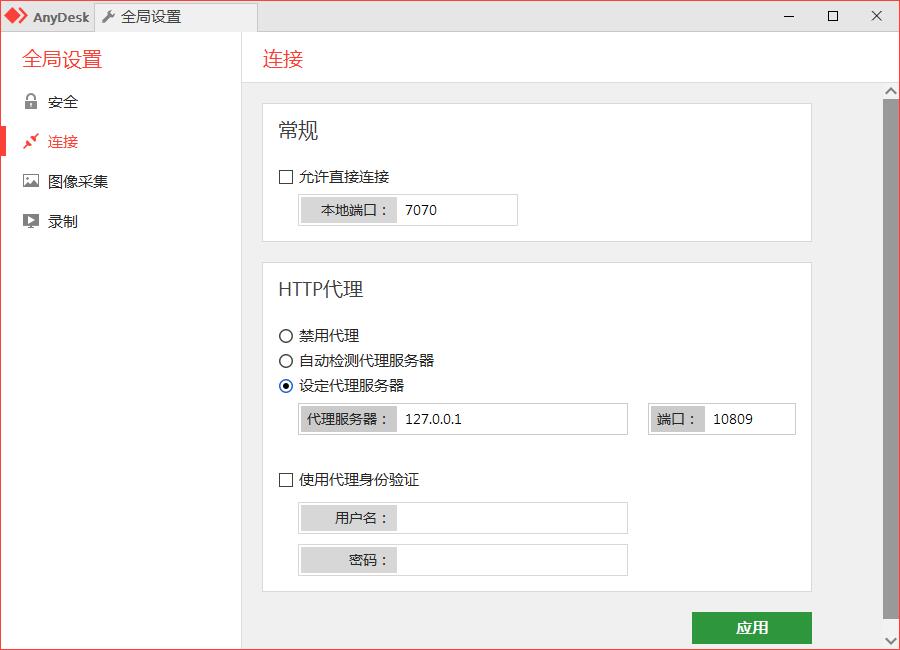Click the recording icon beside 录制
Viewport: 900px width, 650px height.
click(31, 221)
